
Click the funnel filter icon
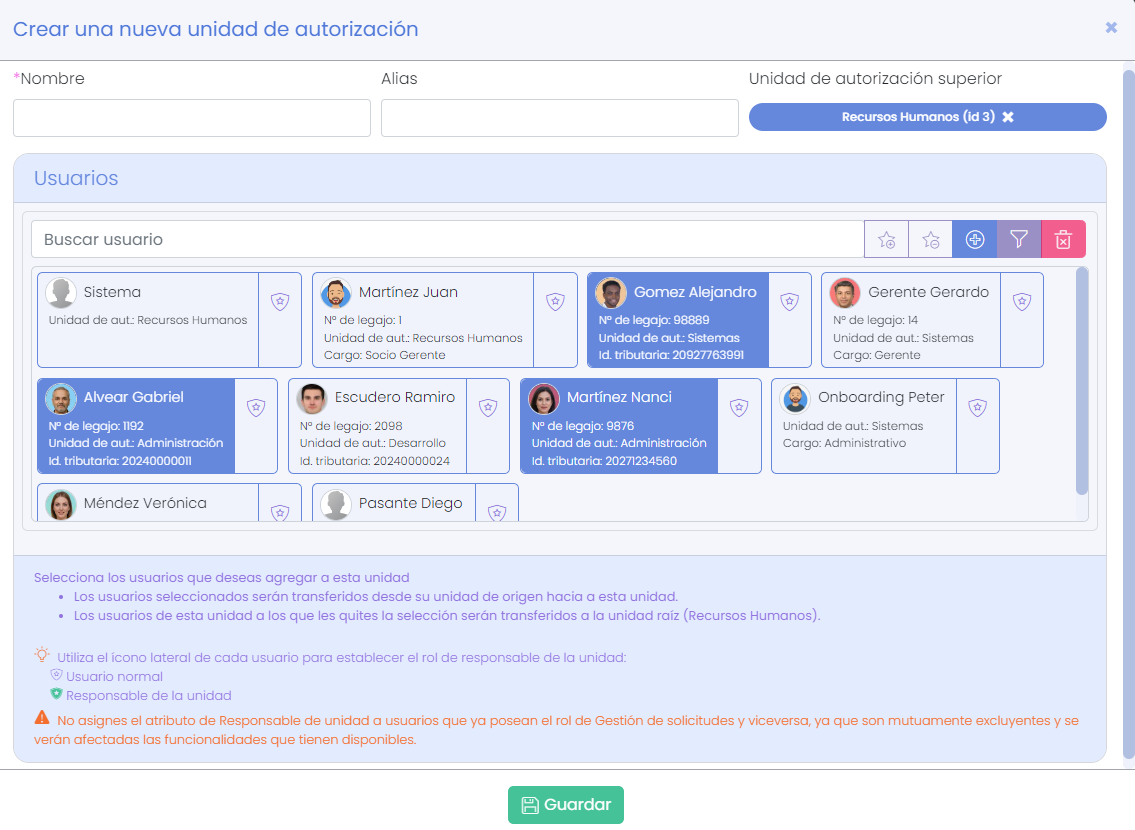[x=1019, y=240]
